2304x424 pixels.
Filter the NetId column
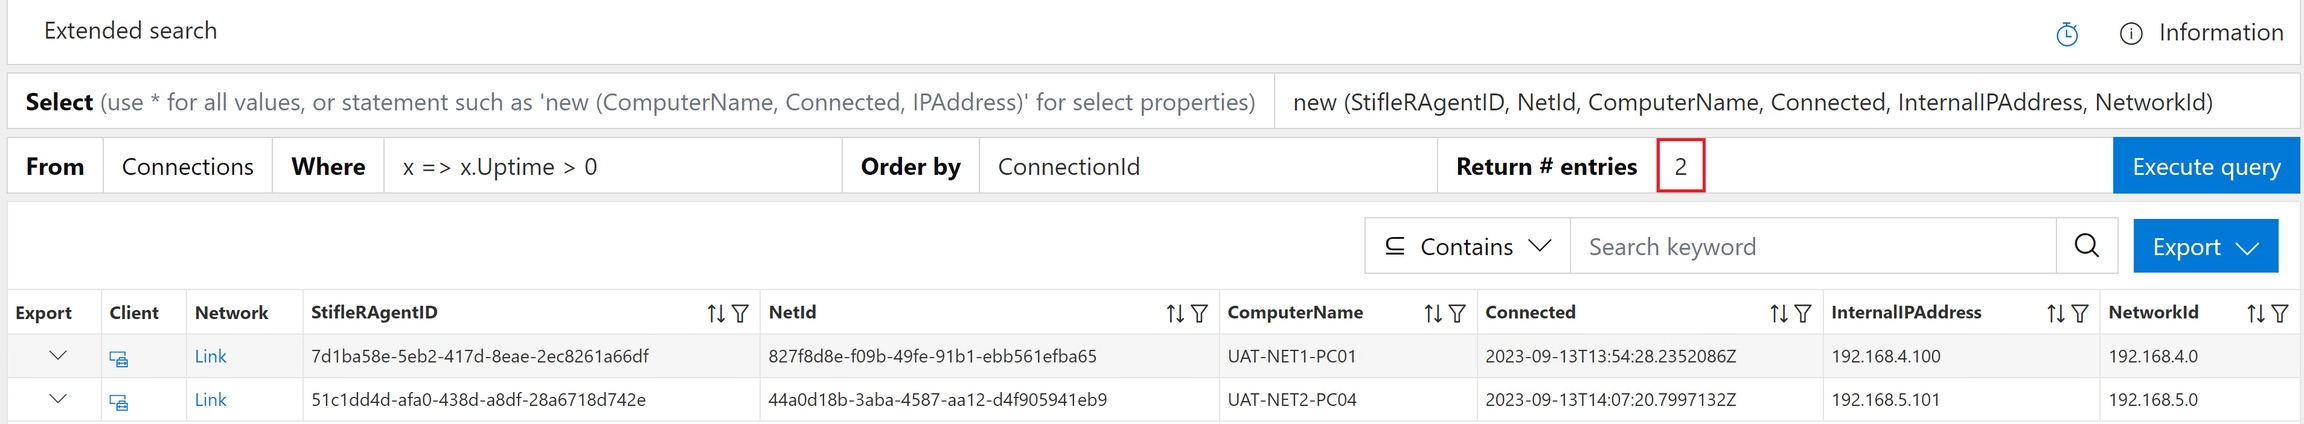(x=1199, y=314)
